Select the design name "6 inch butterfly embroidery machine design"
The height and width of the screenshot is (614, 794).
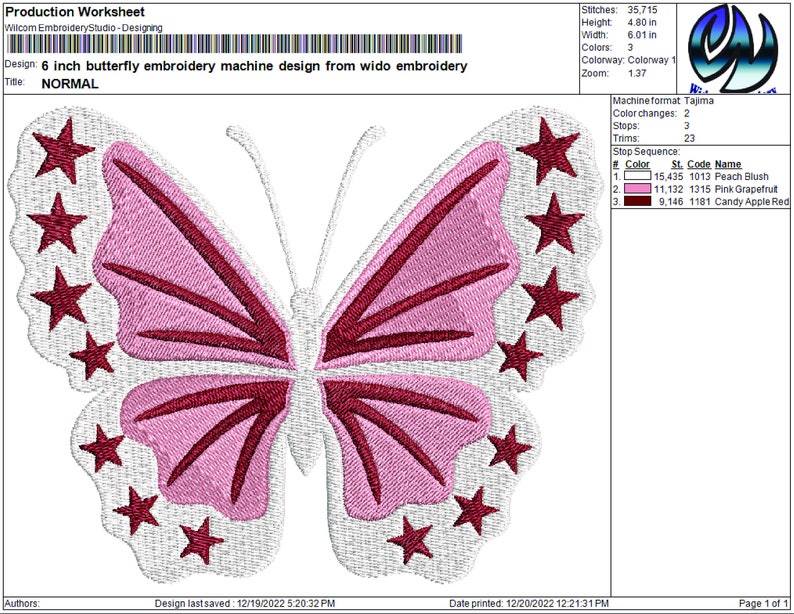click(x=181, y=66)
